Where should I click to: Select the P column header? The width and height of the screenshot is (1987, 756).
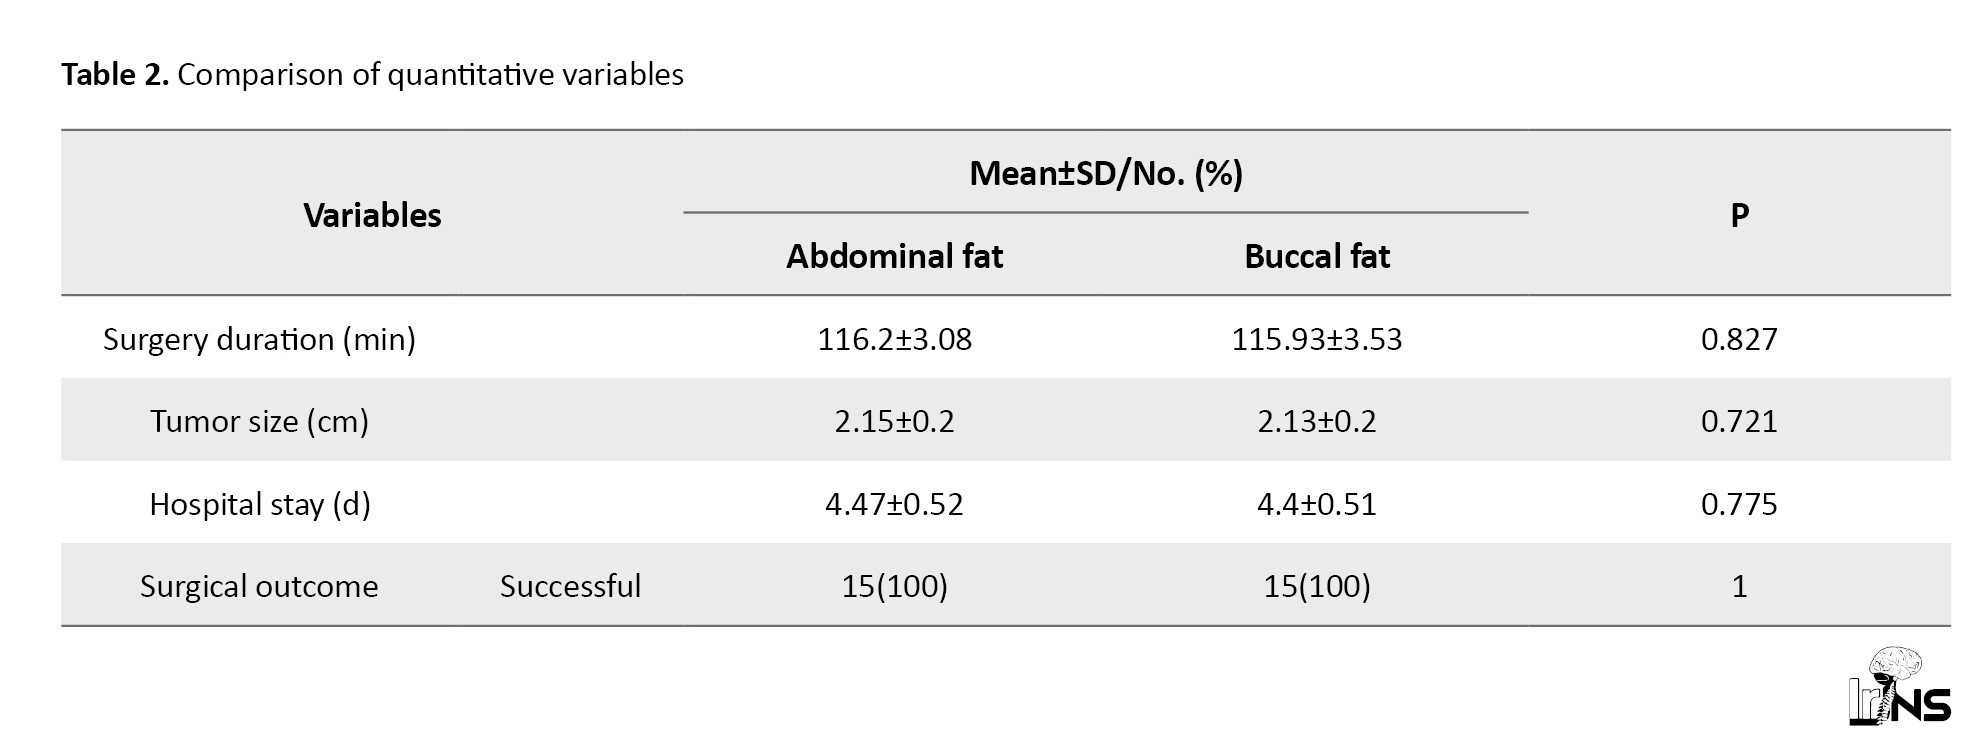tap(1739, 215)
